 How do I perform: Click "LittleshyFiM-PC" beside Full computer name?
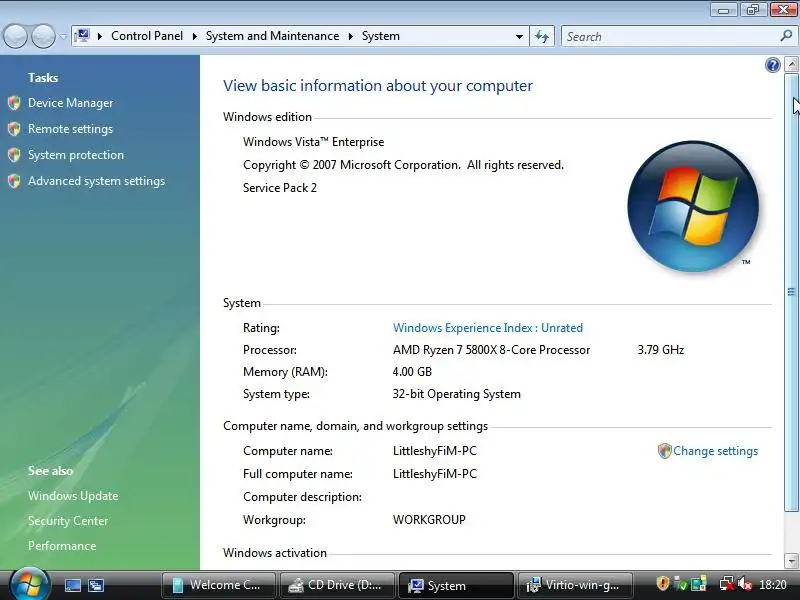[435, 474]
